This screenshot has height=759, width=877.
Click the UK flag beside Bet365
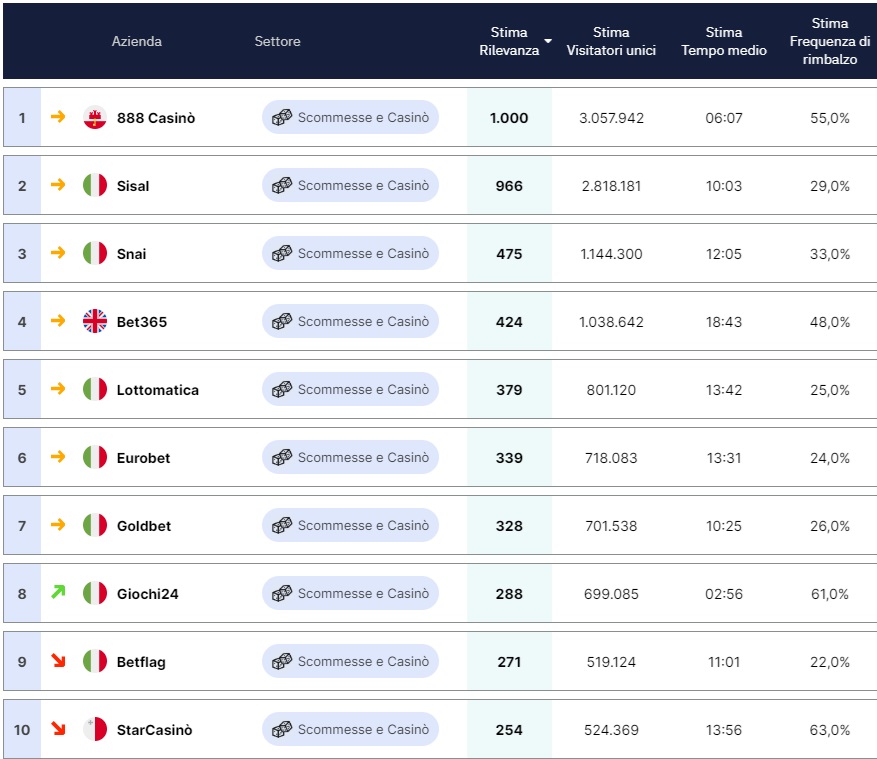coord(95,322)
